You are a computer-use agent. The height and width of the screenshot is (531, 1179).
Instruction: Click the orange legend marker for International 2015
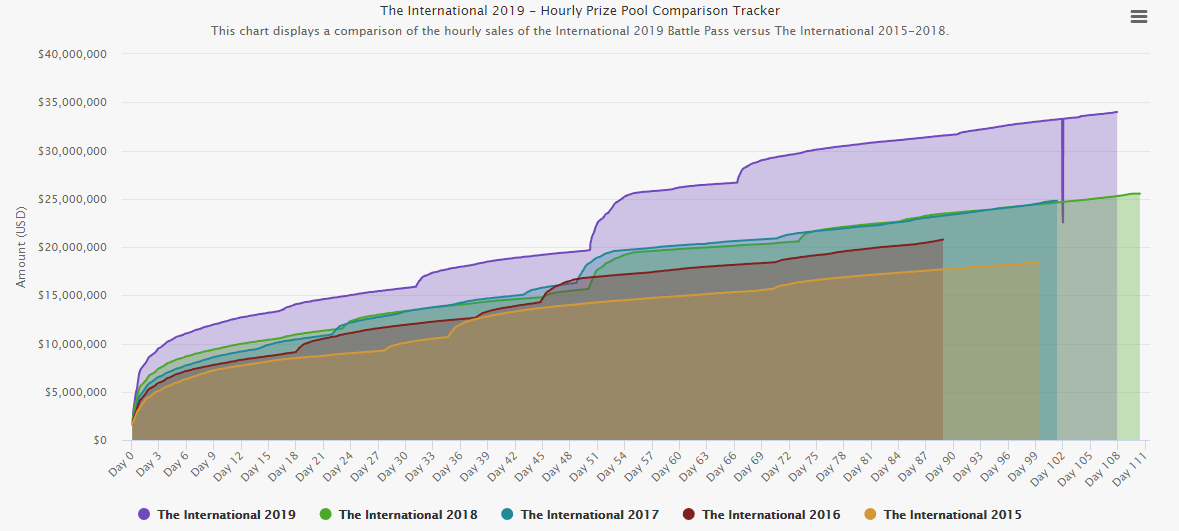(x=870, y=515)
